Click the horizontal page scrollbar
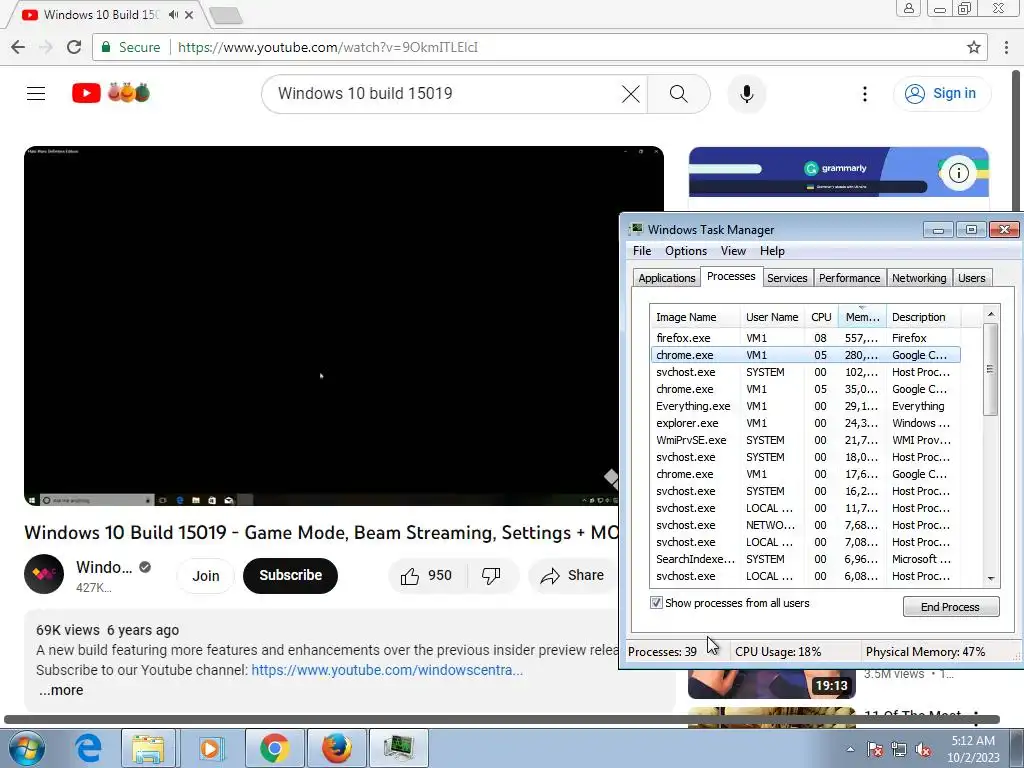 pos(502,720)
